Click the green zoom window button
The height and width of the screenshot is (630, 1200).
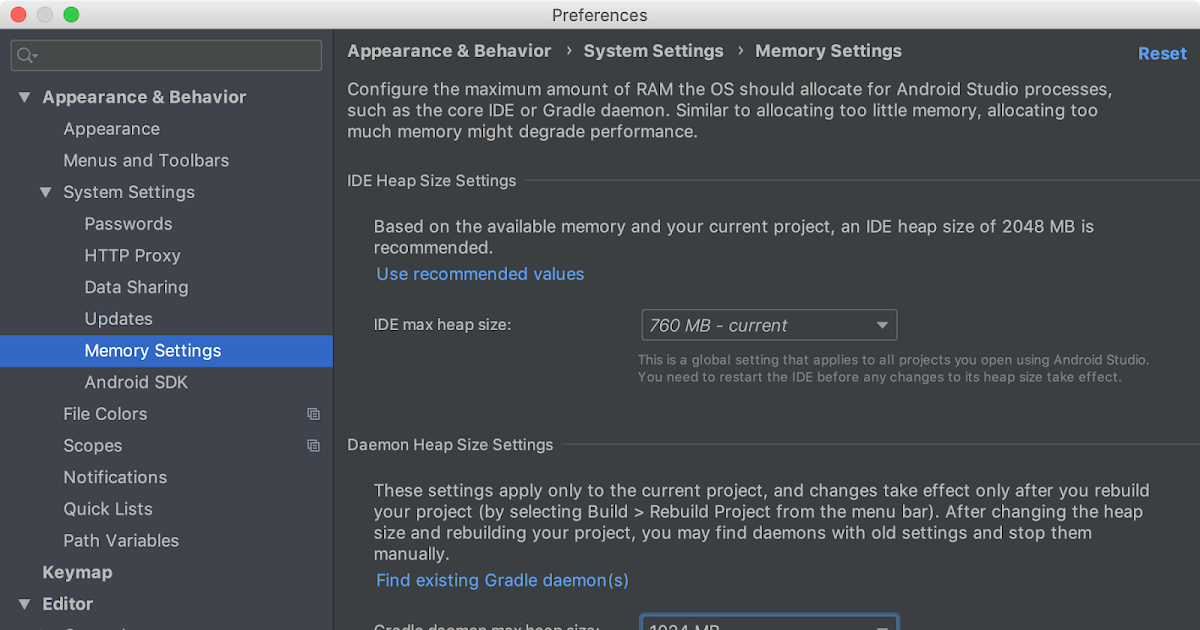[x=71, y=15]
